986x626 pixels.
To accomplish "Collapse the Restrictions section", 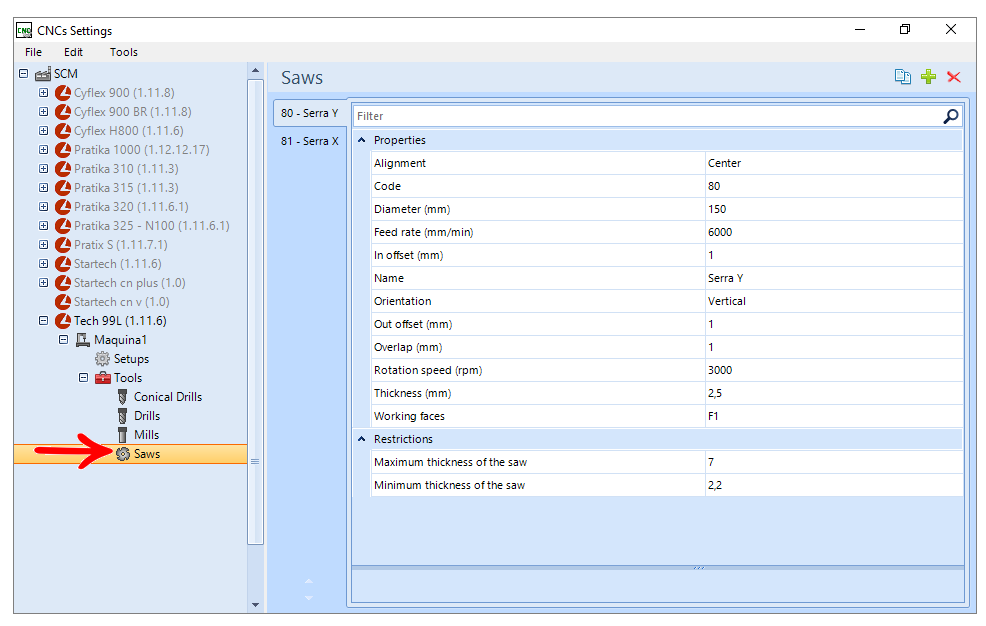I will pos(362,439).
